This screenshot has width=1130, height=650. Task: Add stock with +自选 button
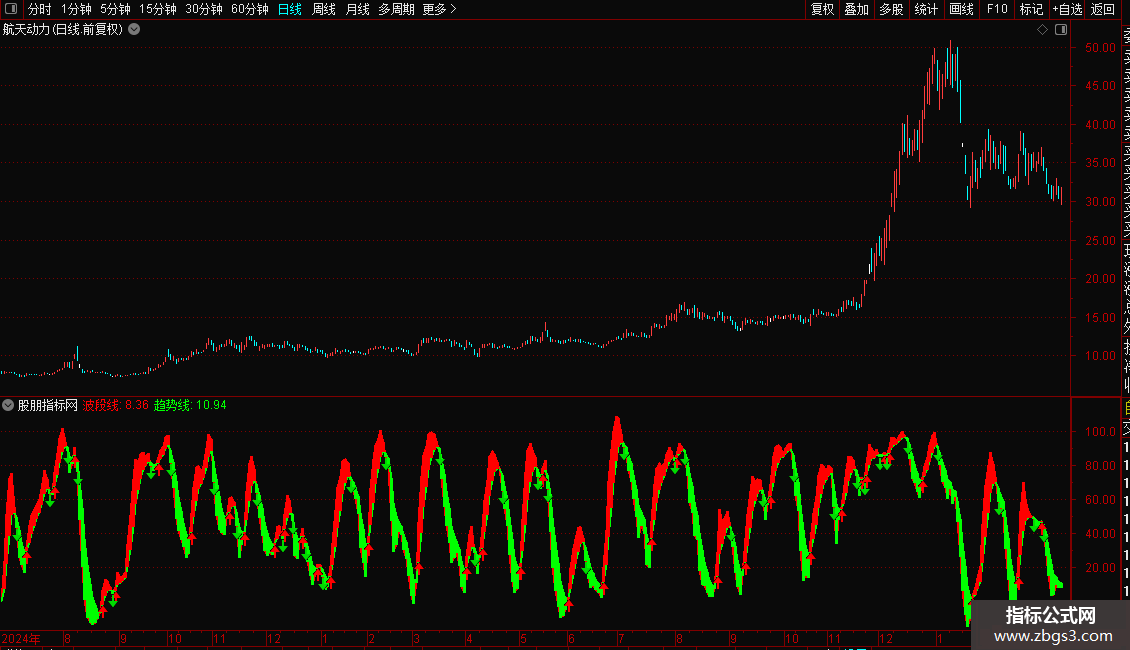click(1067, 9)
